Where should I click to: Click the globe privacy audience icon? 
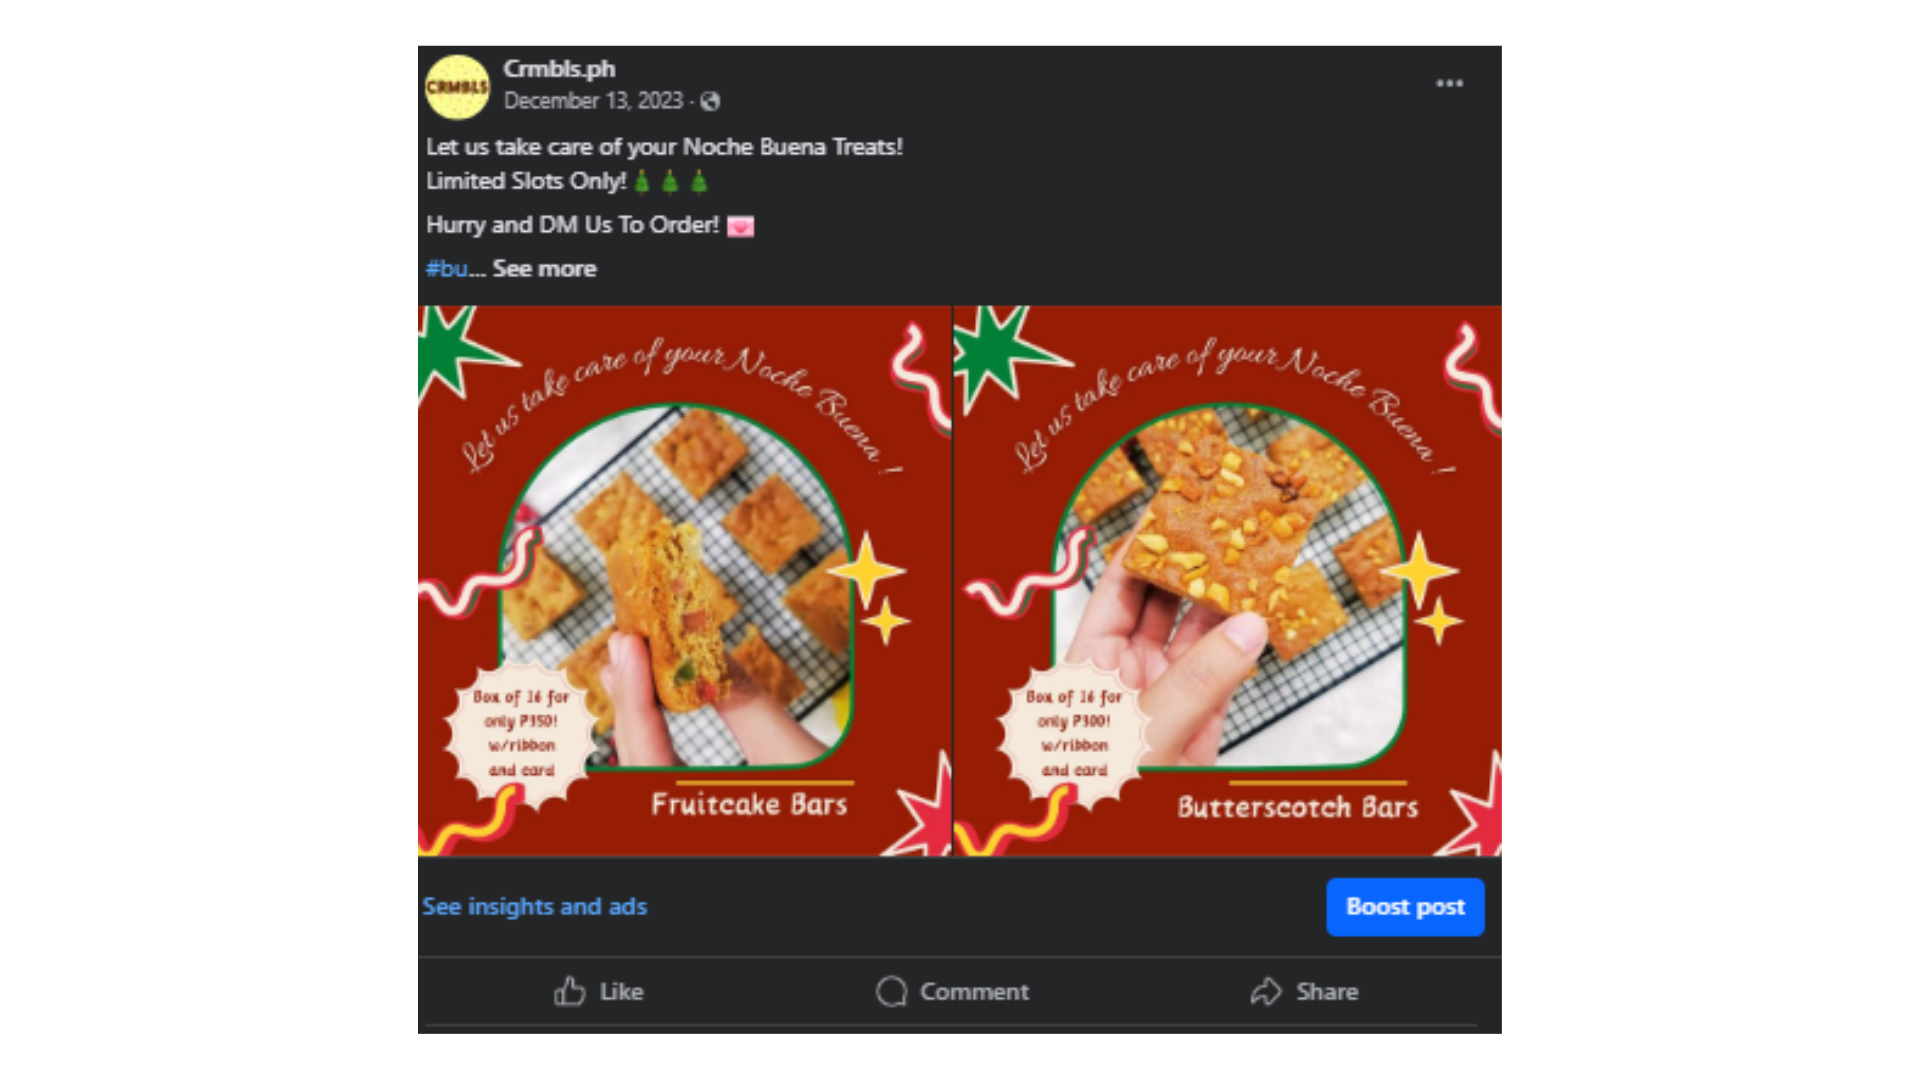(711, 101)
